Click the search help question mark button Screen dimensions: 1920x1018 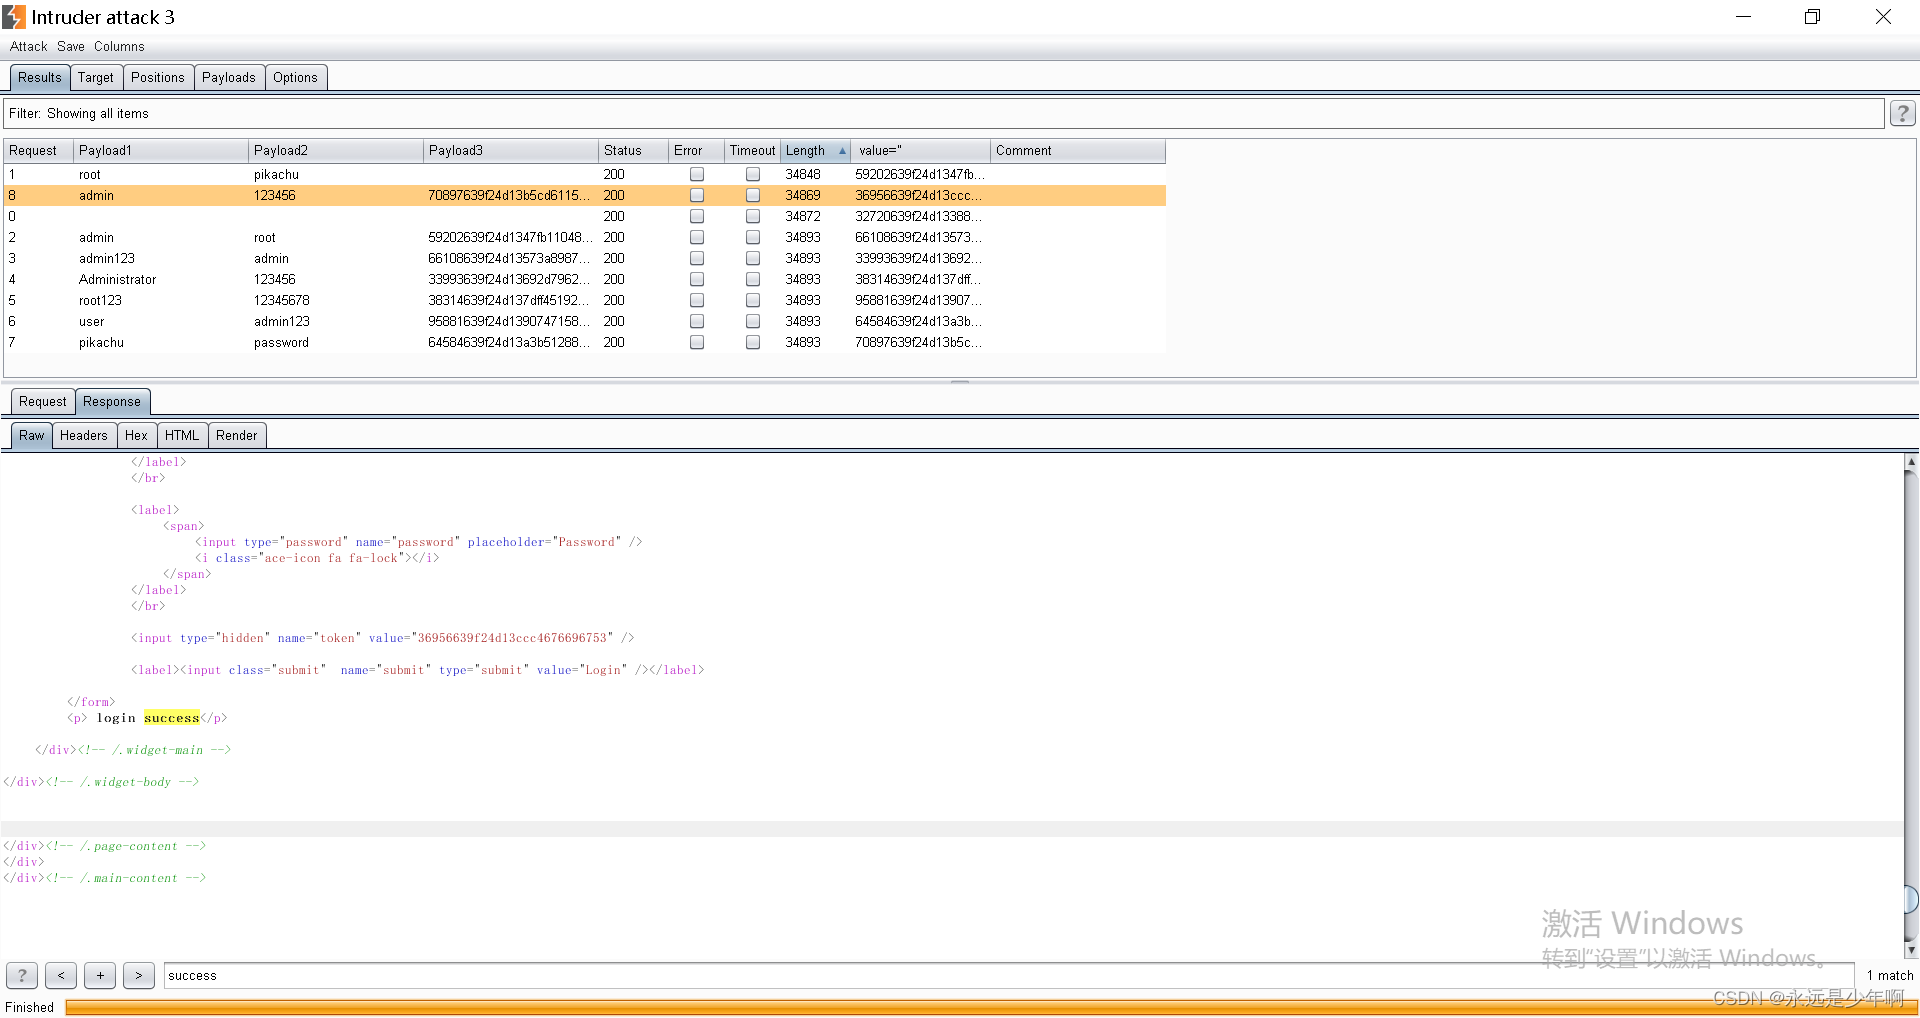tap(22, 975)
